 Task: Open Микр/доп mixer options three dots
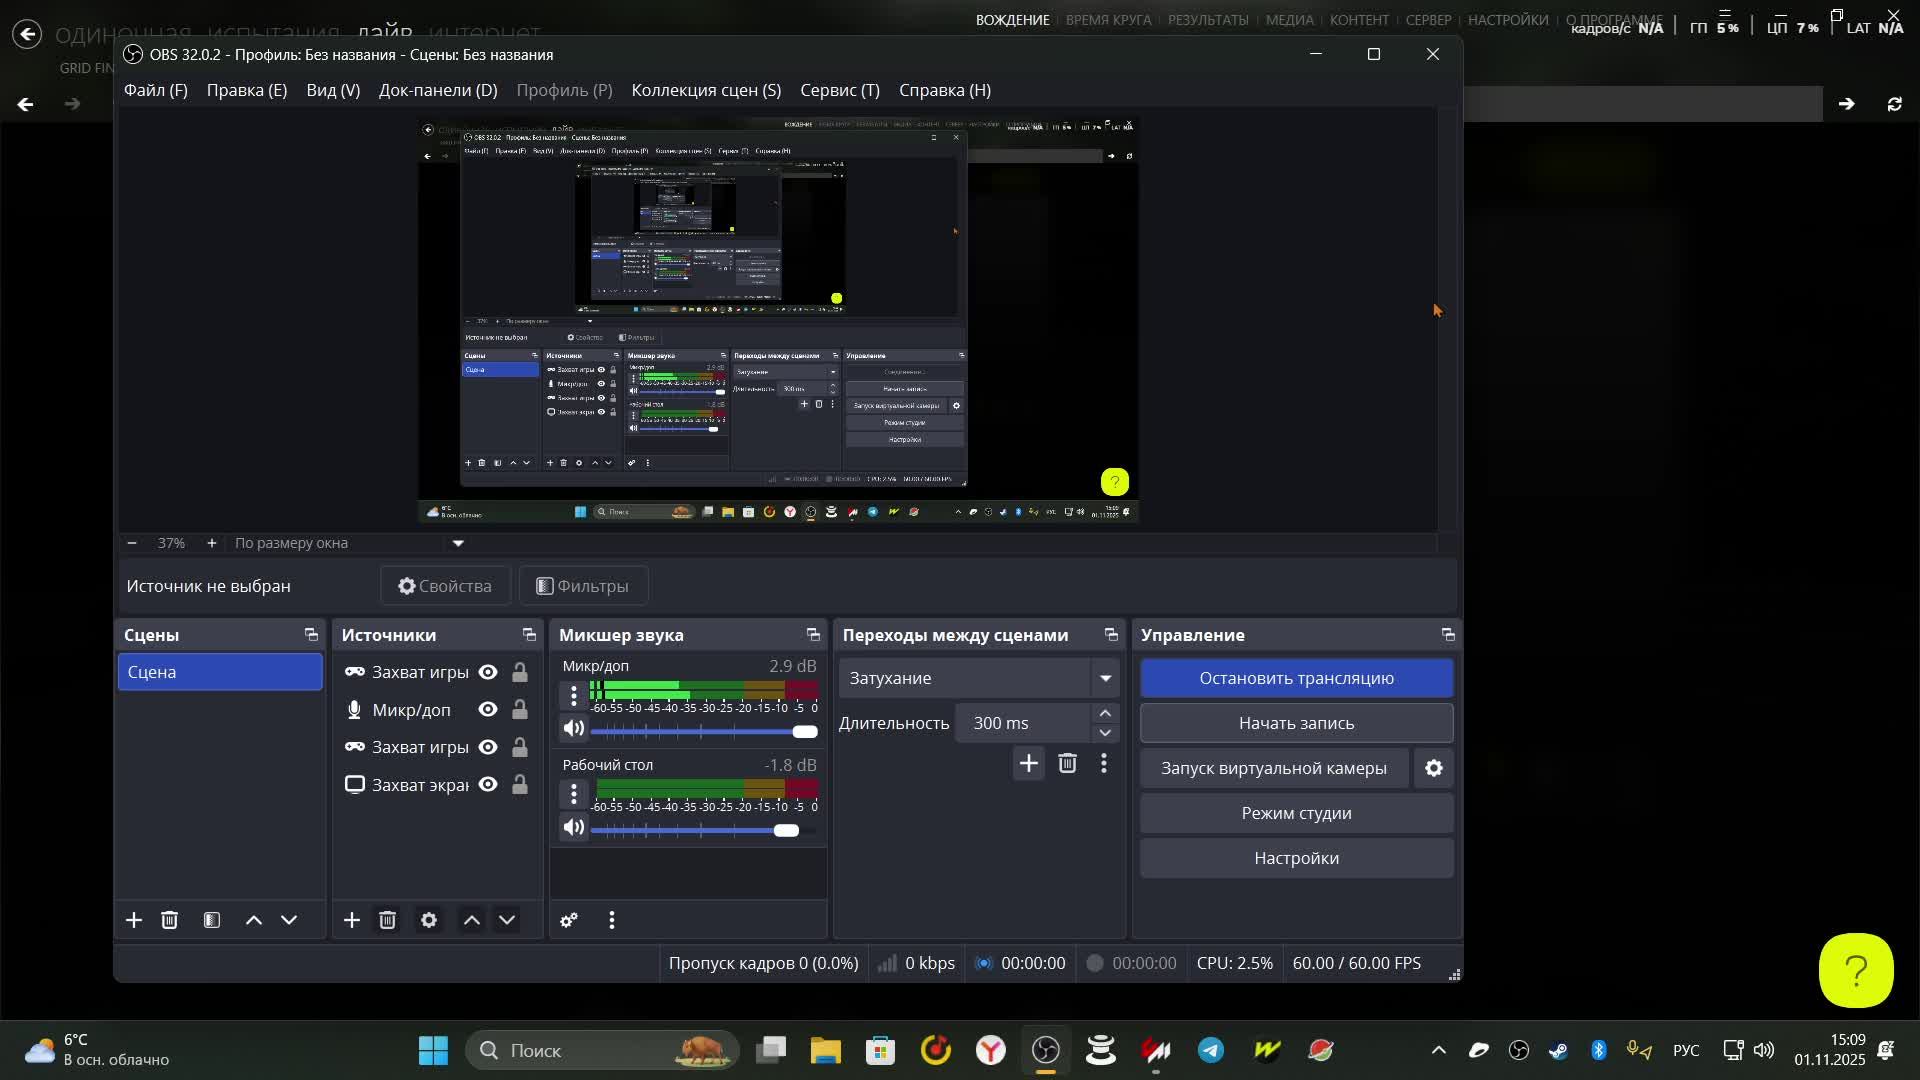(573, 695)
